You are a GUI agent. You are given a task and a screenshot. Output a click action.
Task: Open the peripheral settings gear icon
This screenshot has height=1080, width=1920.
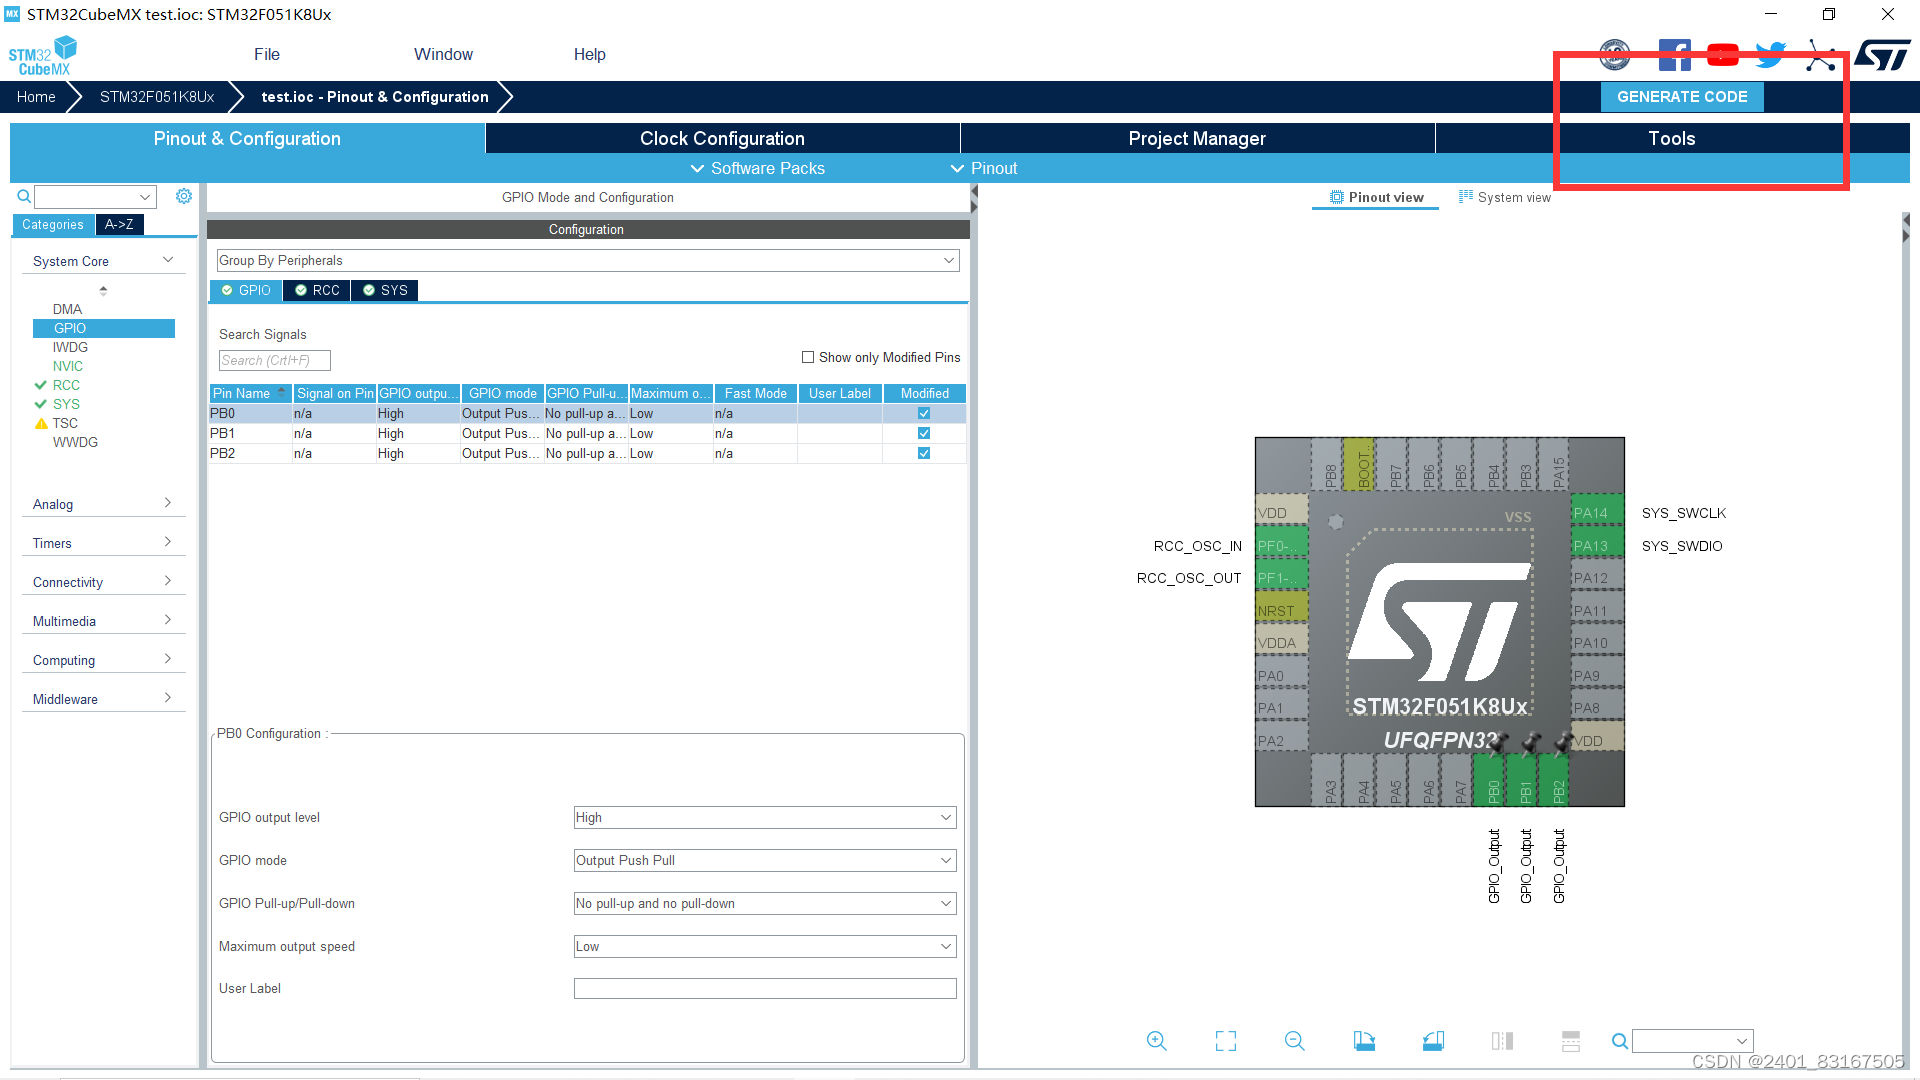coord(184,196)
